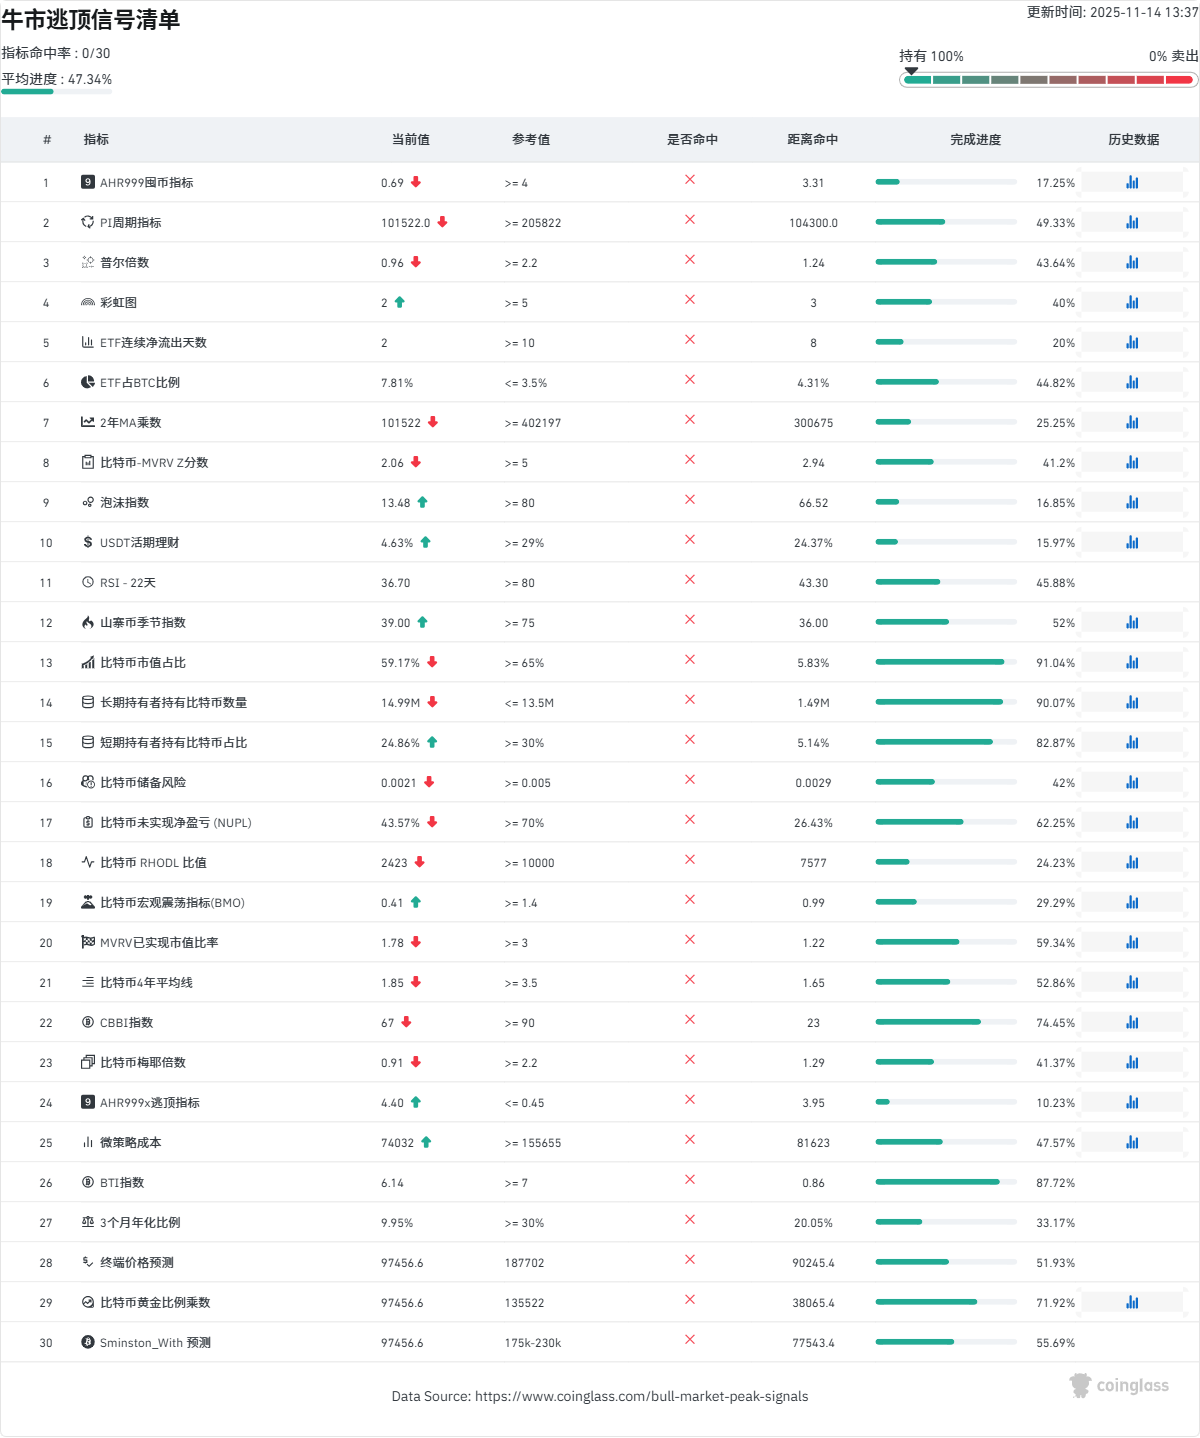Click the flame icon beside 山寨币季节指数
This screenshot has width=1200, height=1438.
click(x=88, y=622)
